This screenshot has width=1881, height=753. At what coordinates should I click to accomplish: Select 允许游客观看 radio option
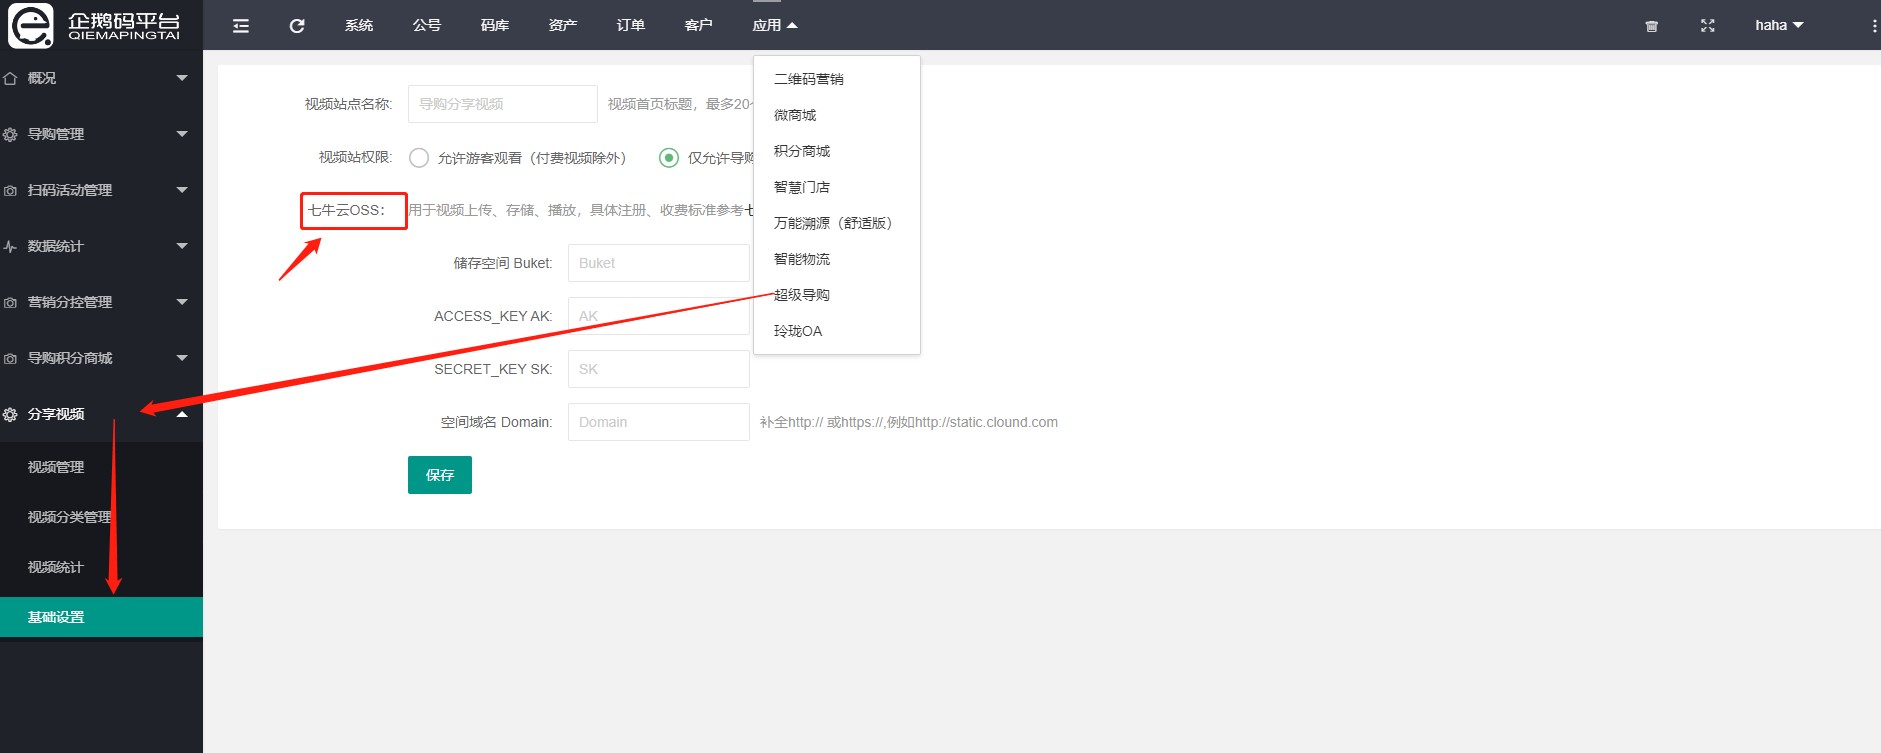coord(419,158)
